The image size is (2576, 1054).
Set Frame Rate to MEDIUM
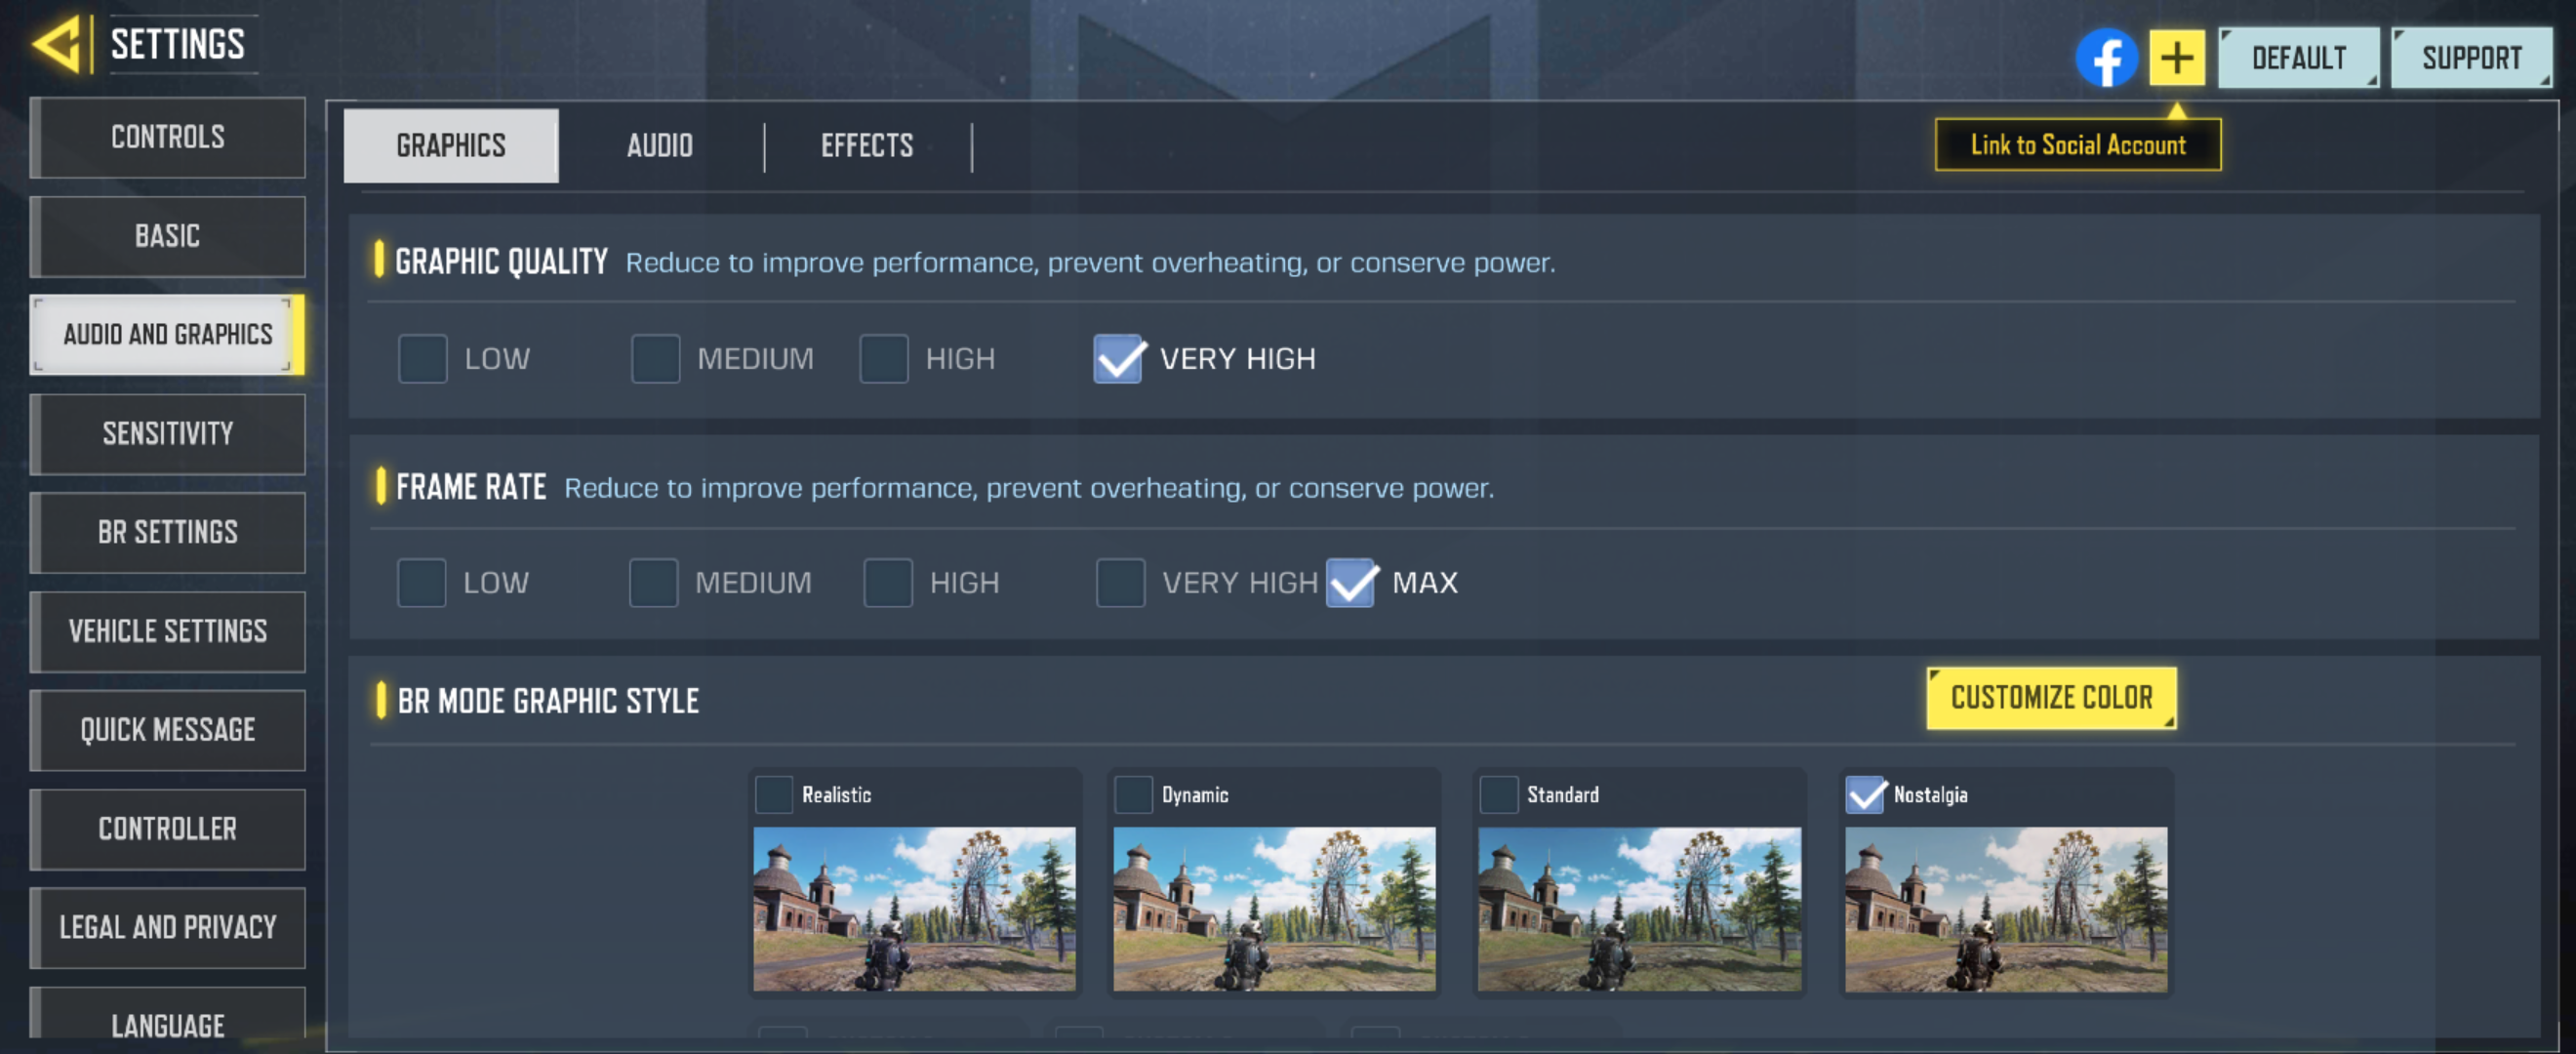653,583
